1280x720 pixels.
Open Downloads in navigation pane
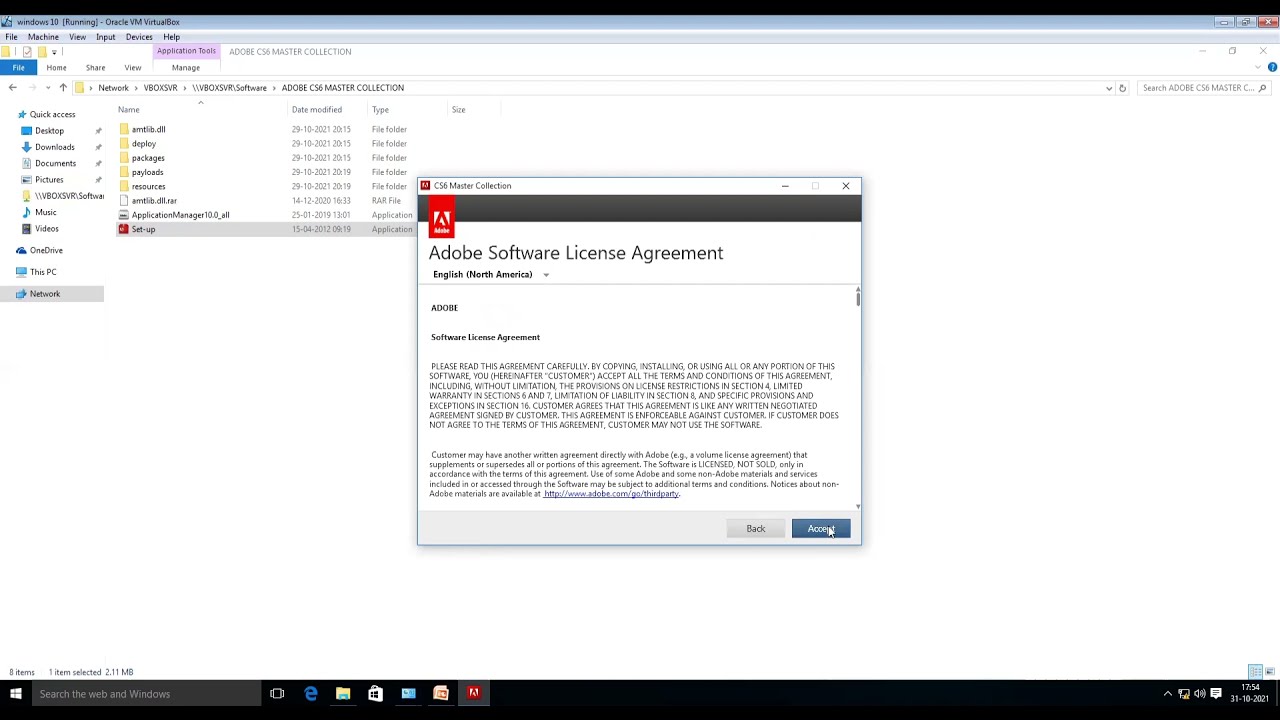tap(54, 147)
